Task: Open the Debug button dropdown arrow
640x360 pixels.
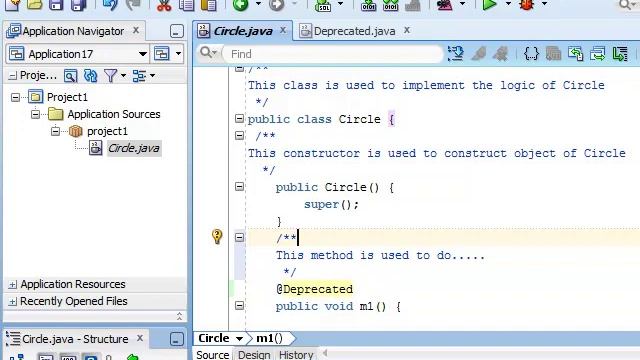Action: [544, 4]
